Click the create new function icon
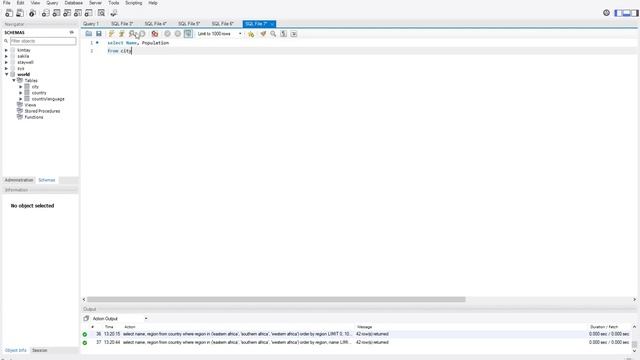Viewport: 640px width, 360px height. coord(88,13)
